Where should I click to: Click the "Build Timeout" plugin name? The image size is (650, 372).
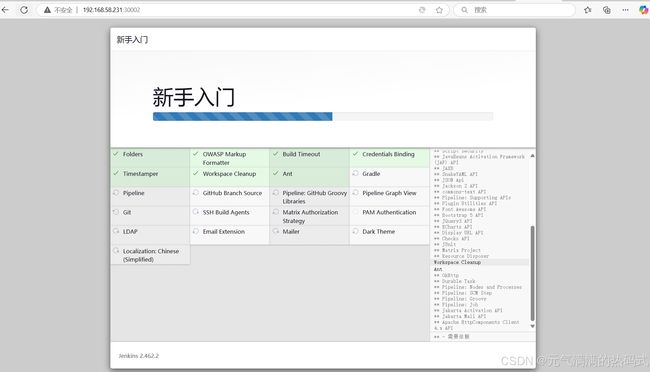coord(301,154)
